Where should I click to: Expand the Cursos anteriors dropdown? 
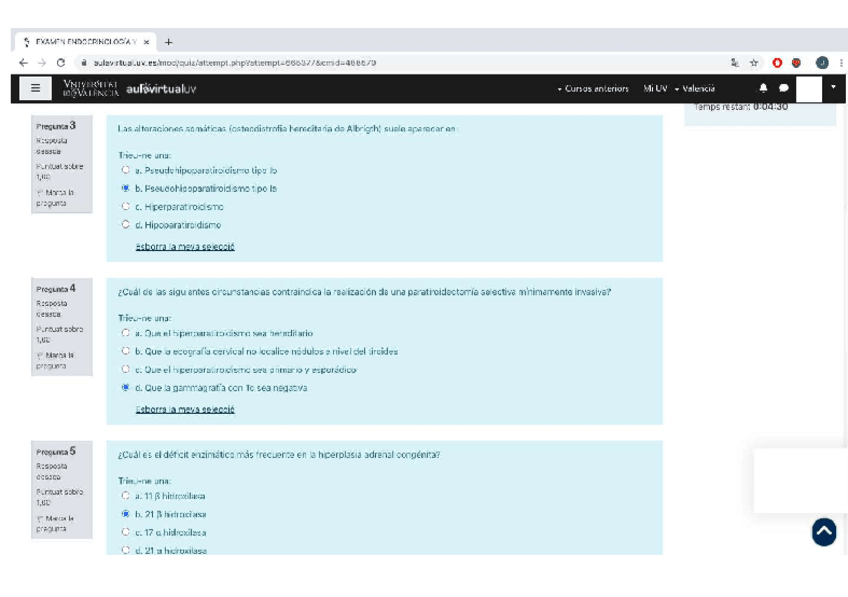[593, 89]
